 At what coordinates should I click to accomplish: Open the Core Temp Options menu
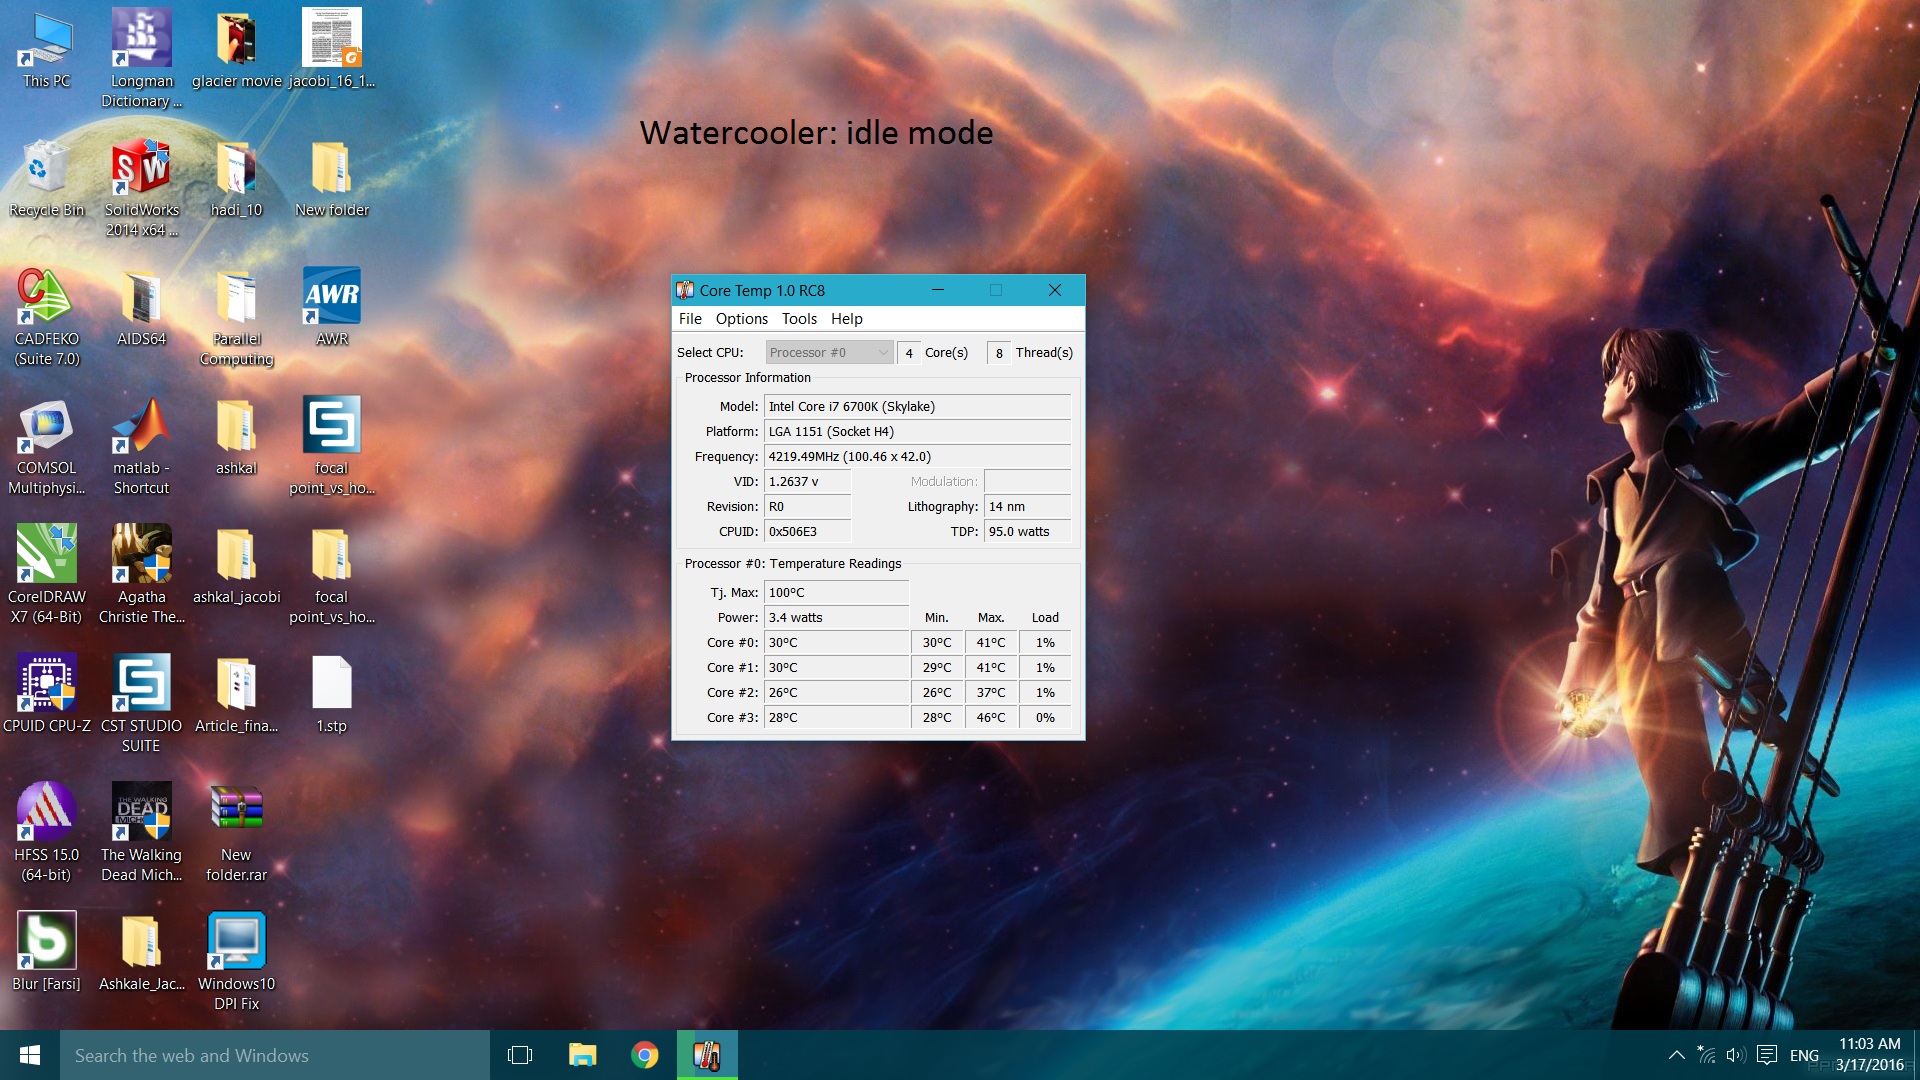click(741, 319)
